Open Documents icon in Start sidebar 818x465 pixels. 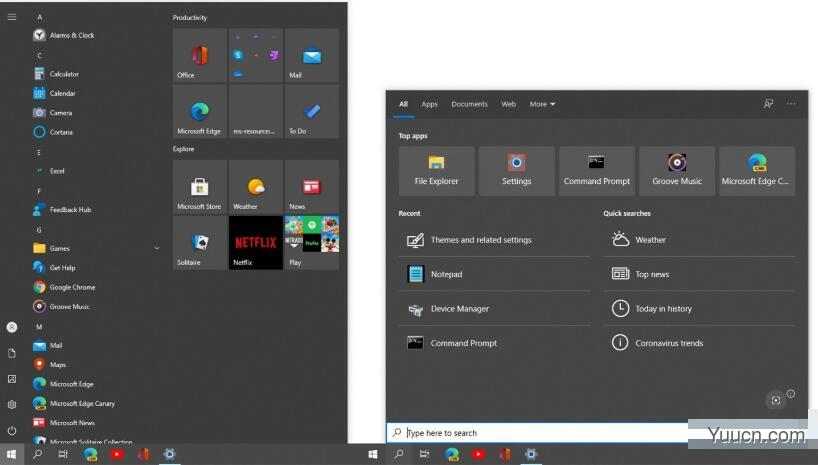pos(11,353)
